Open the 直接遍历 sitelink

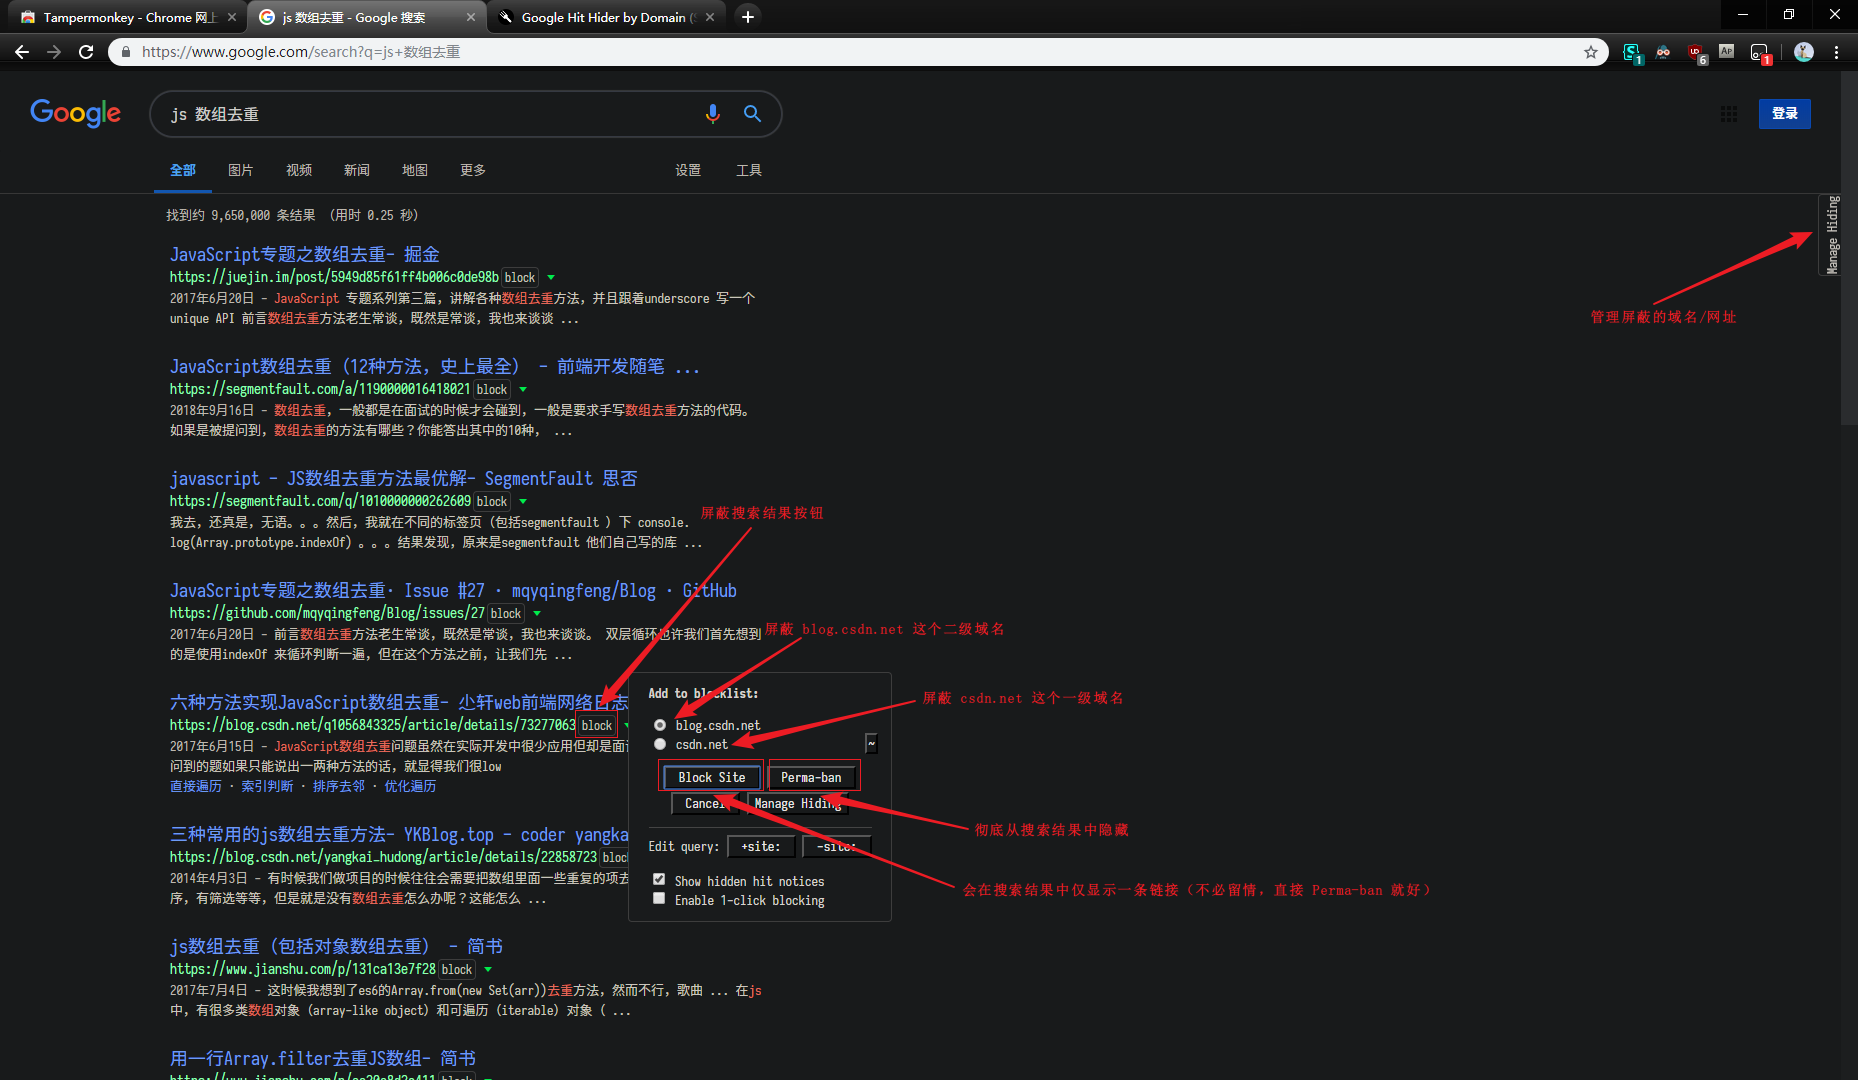tap(196, 786)
